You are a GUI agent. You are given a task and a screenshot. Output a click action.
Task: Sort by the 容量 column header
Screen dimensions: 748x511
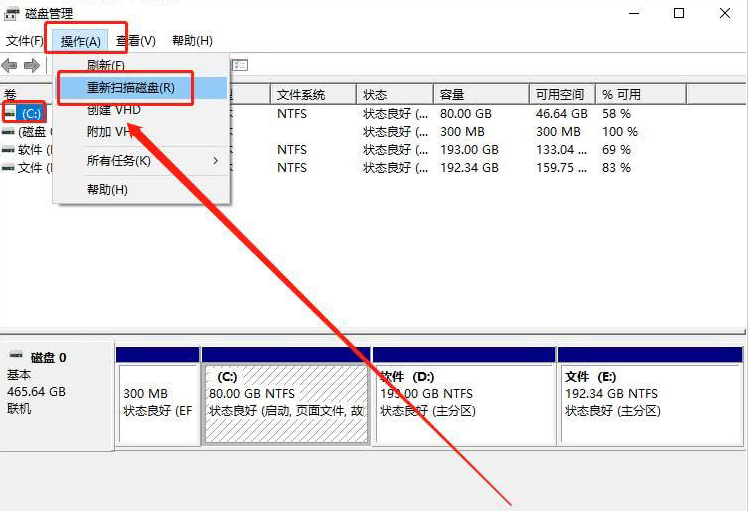481,94
